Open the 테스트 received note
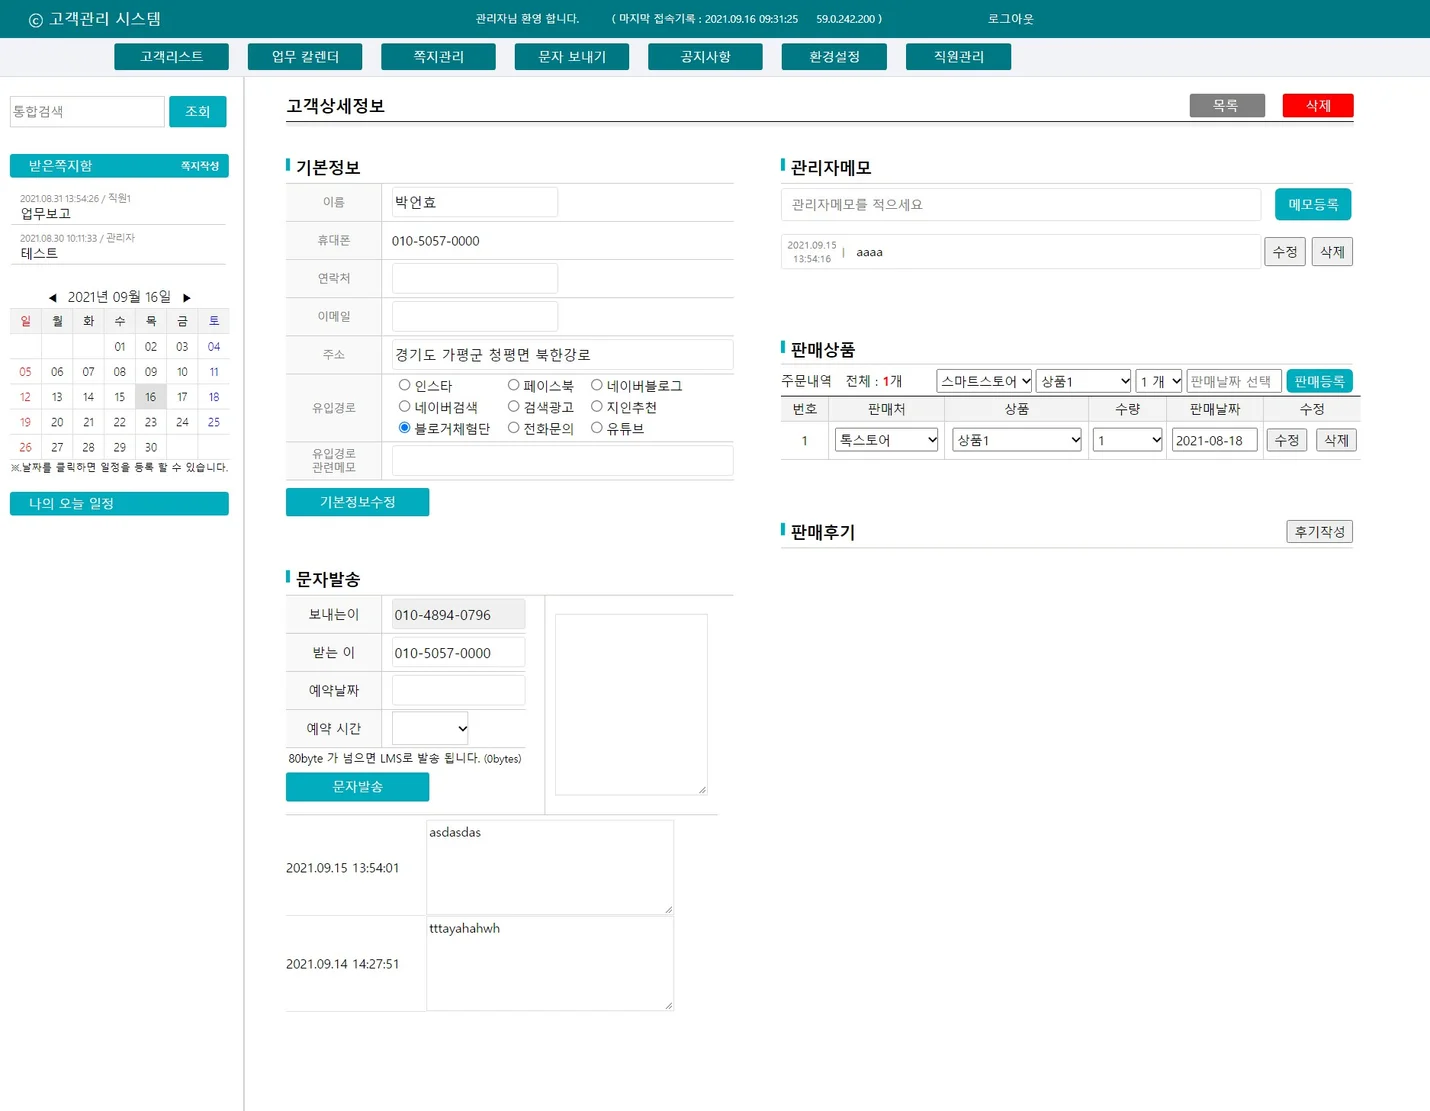Image resolution: width=1430 pixels, height=1111 pixels. click(39, 253)
